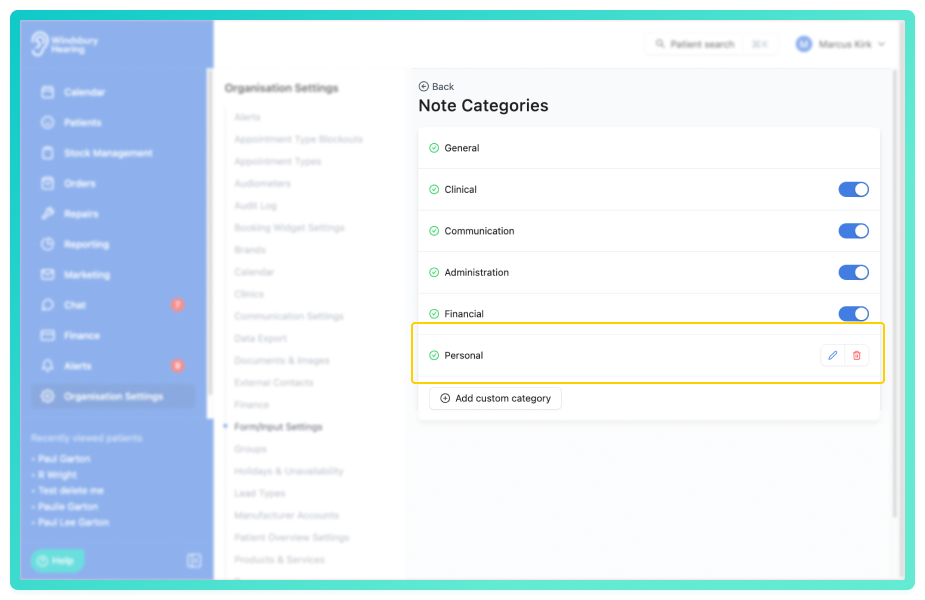Toggle the Financial category switch

(853, 313)
